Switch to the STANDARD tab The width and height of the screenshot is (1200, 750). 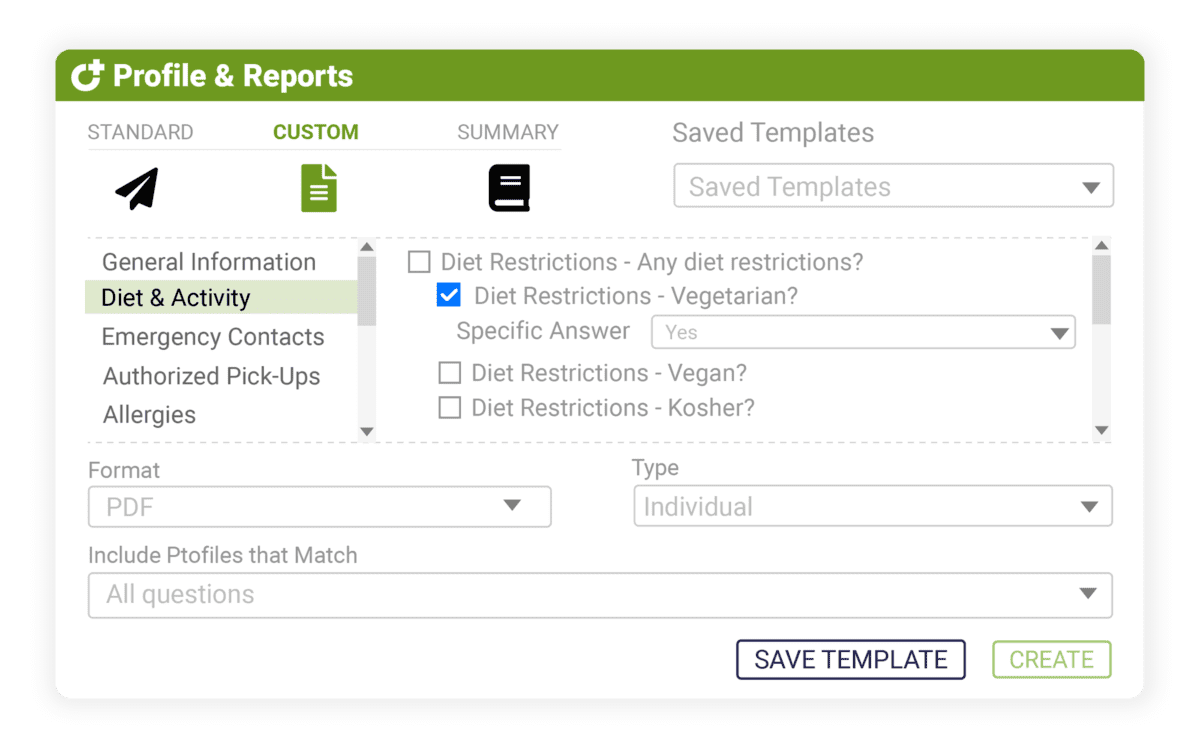click(x=140, y=131)
